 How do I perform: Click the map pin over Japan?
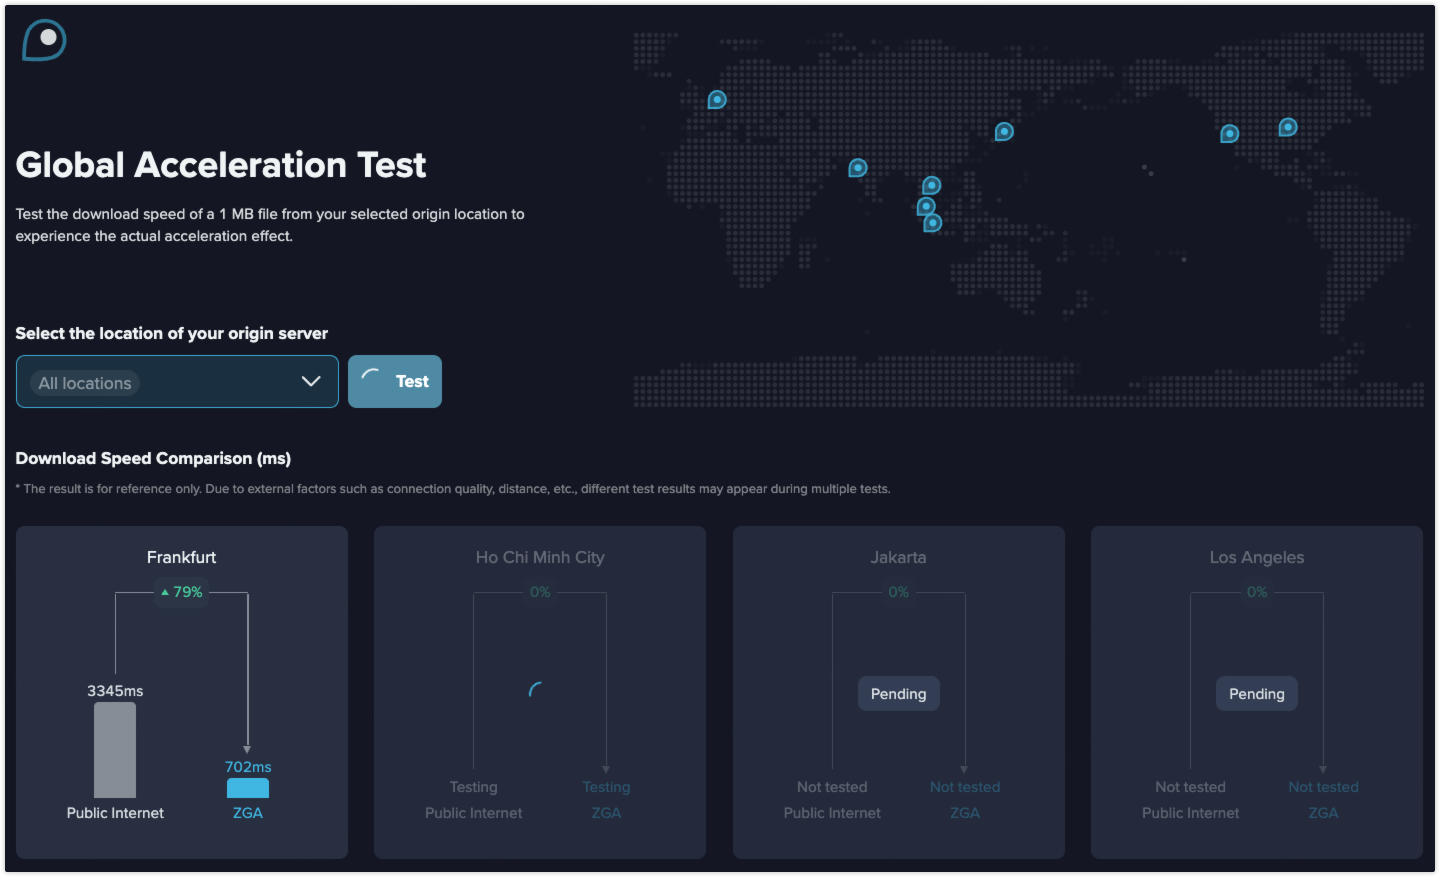coord(1004,132)
